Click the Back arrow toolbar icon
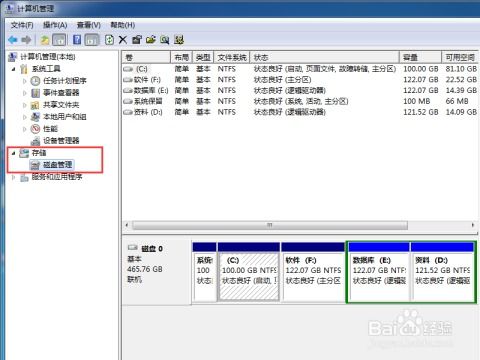480x360 pixels. [x=13, y=40]
